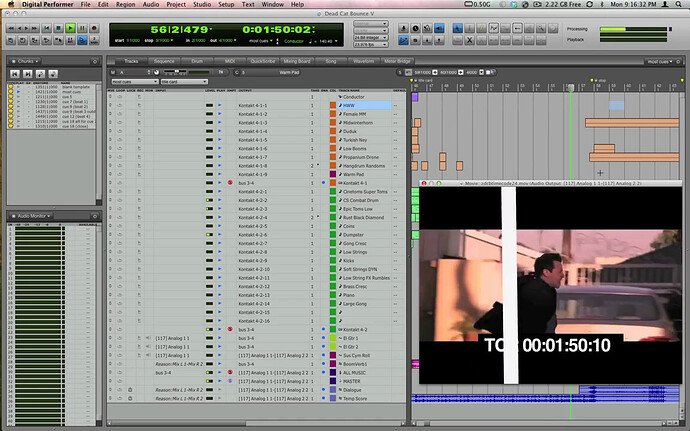Image resolution: width=690 pixels, height=431 pixels.
Task: Select the 'cue 7 (beat 1)' chunk
Action: [x=75, y=102]
